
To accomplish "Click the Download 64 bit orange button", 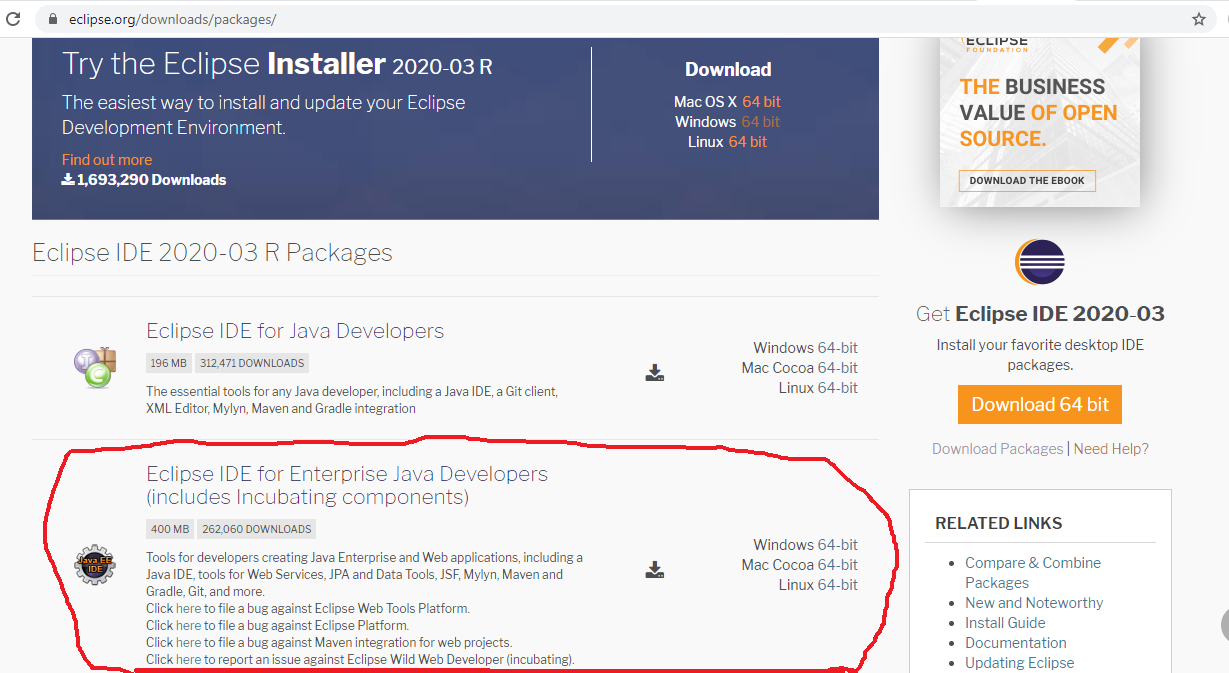I will (1039, 405).
